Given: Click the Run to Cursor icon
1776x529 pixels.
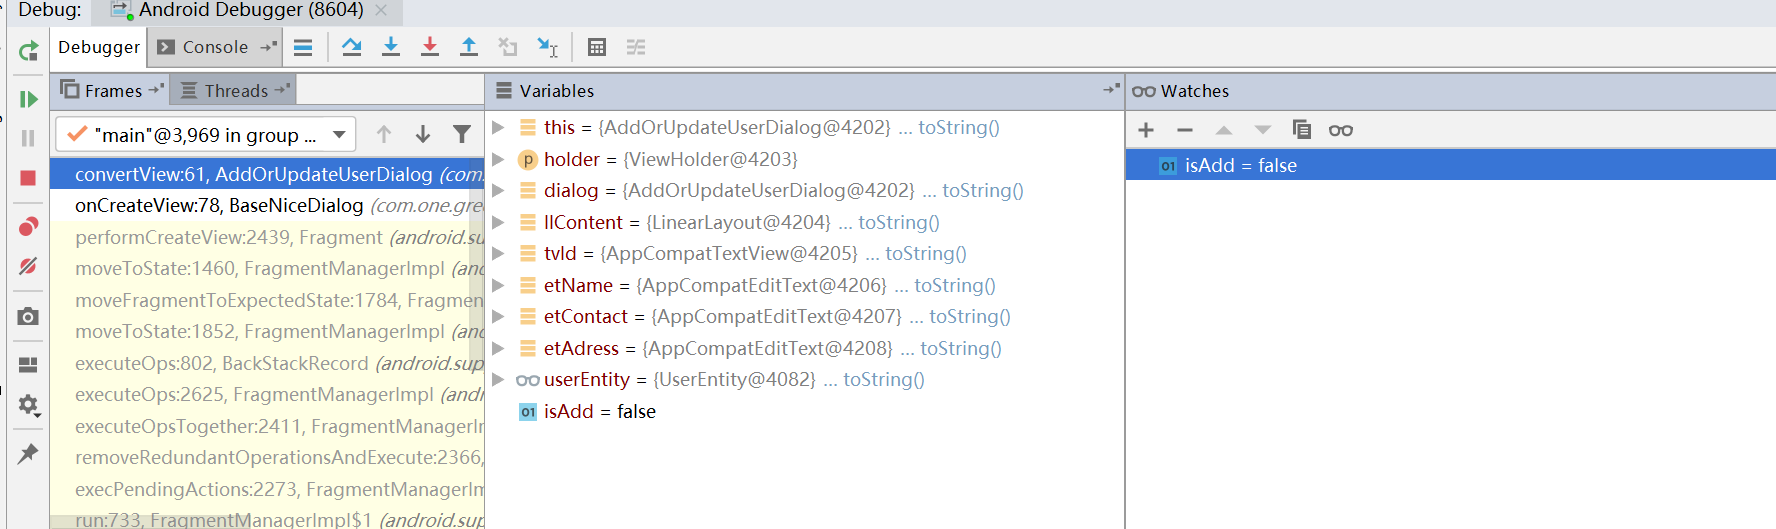Looking at the screenshot, I should pos(547,47).
